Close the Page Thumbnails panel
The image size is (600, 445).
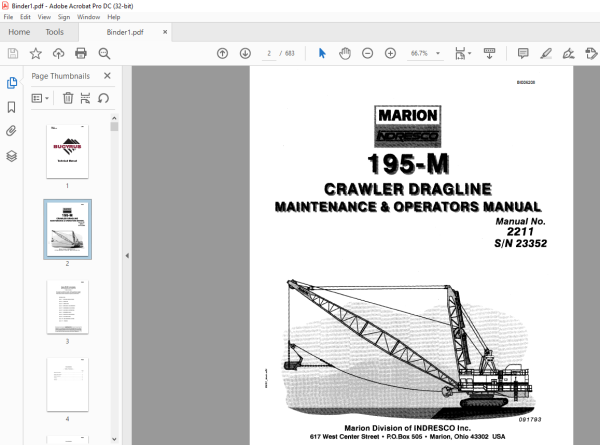pos(107,76)
